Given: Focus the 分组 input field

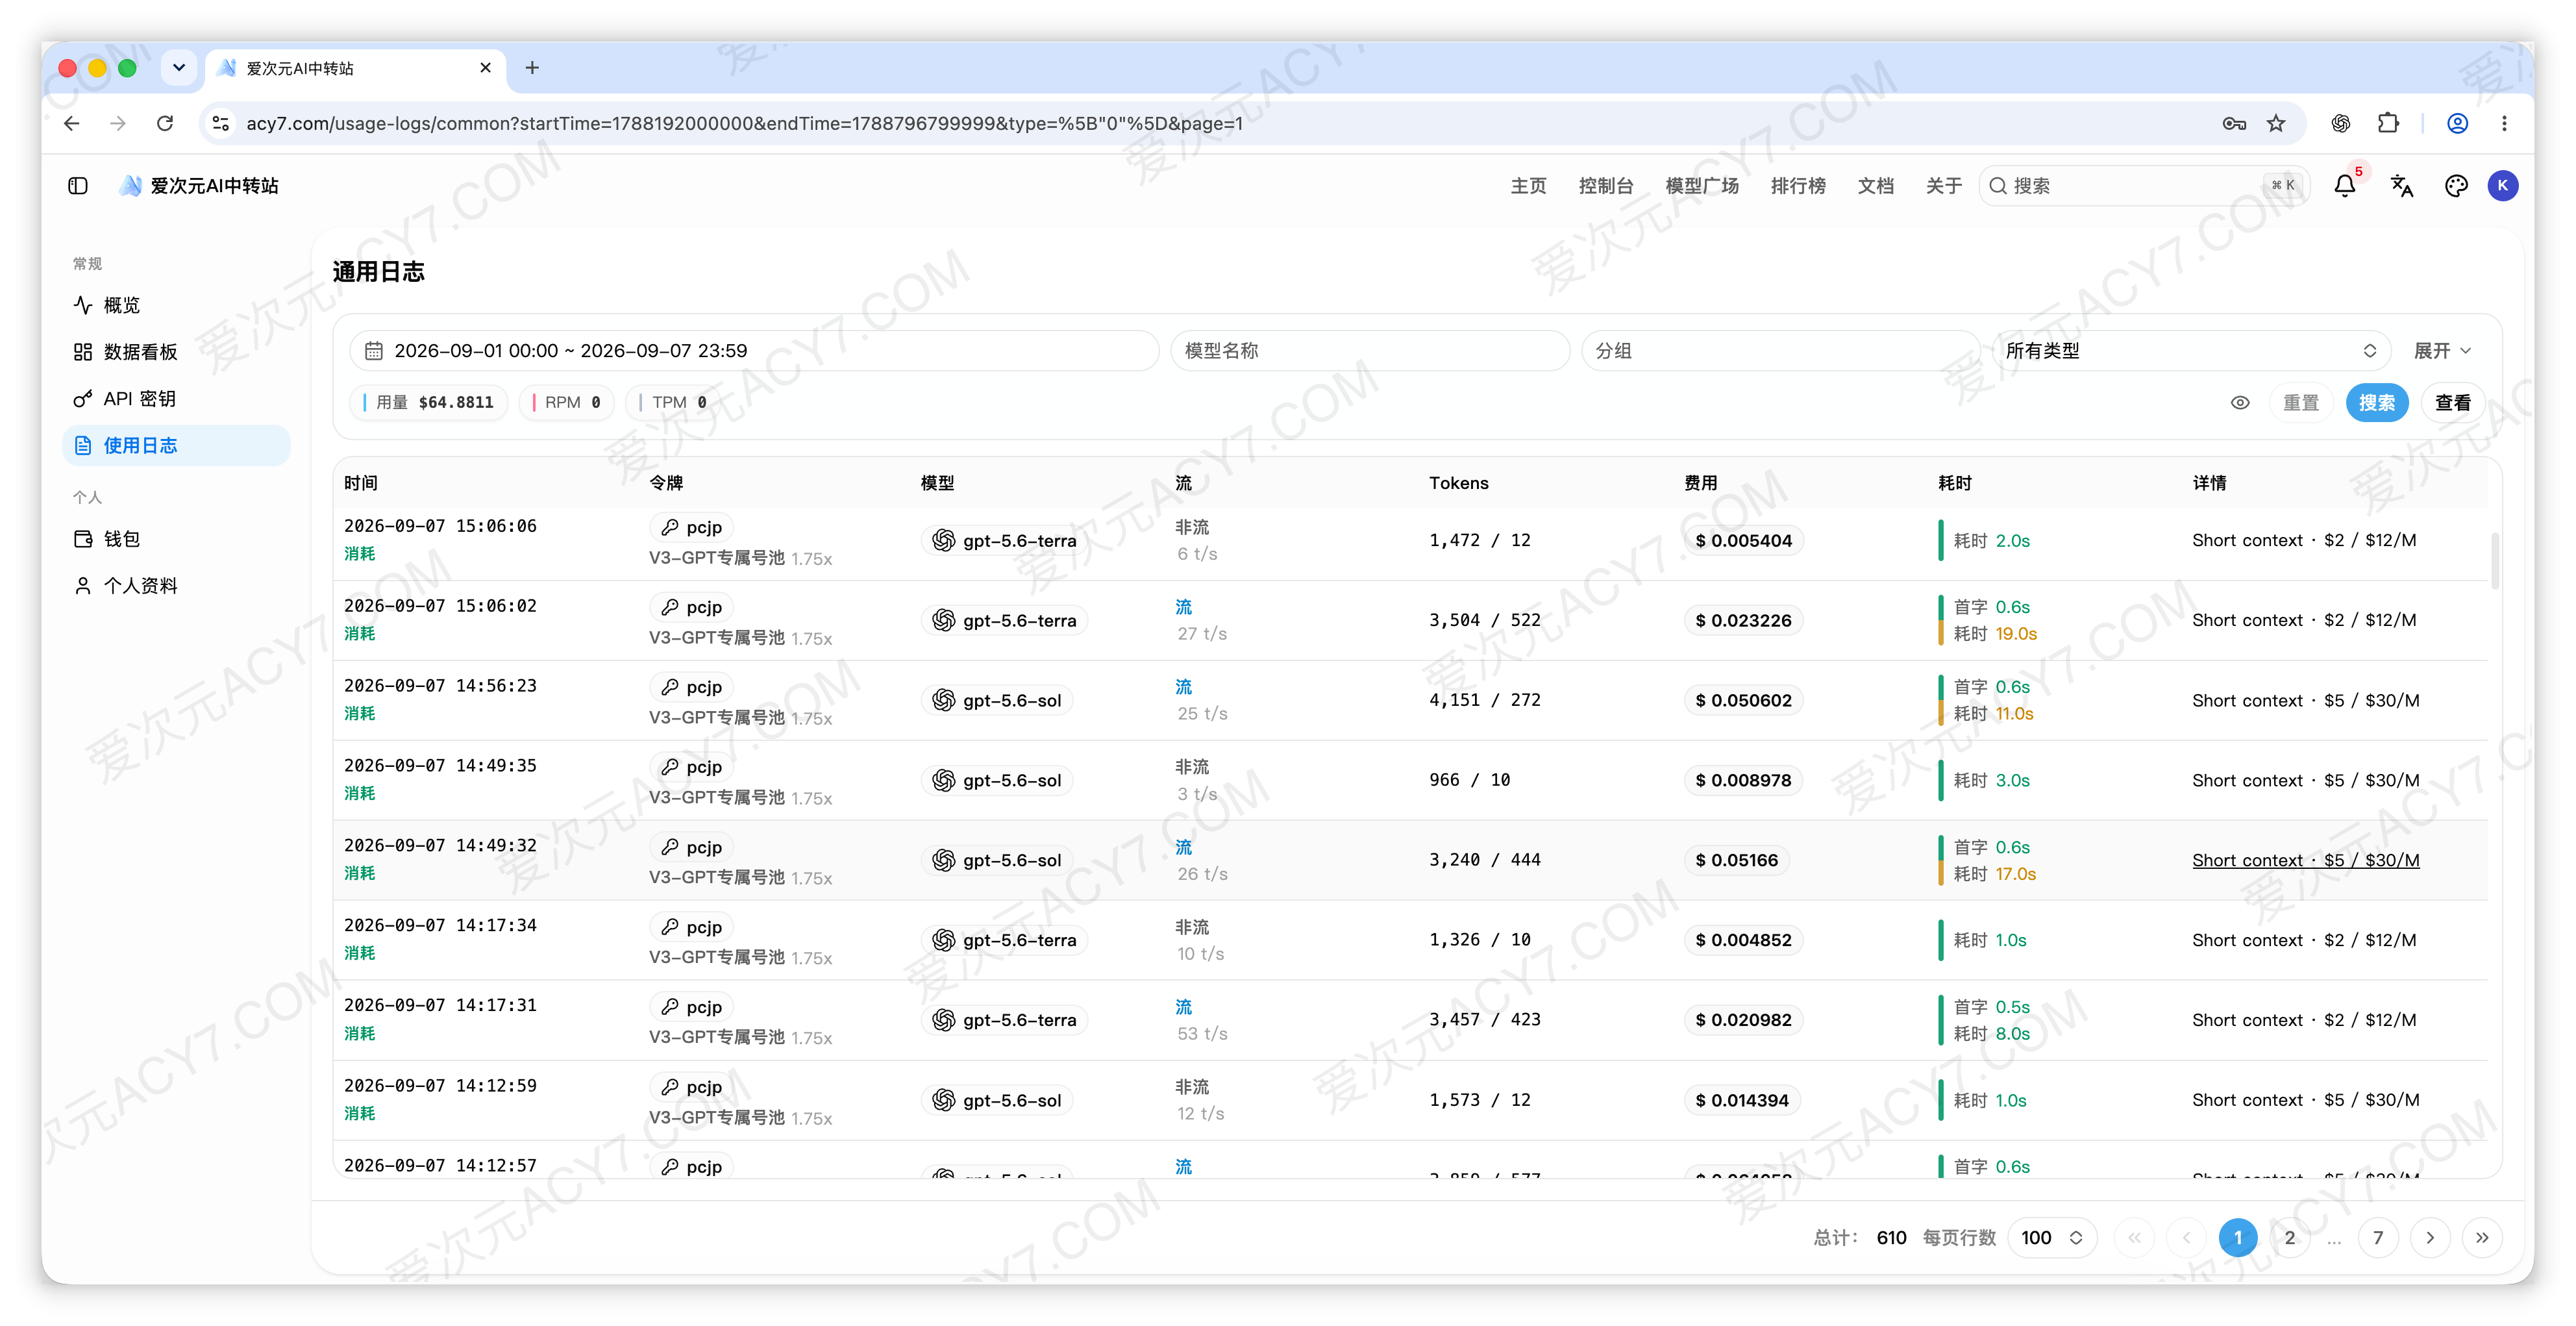Looking at the screenshot, I should pyautogui.click(x=1780, y=351).
